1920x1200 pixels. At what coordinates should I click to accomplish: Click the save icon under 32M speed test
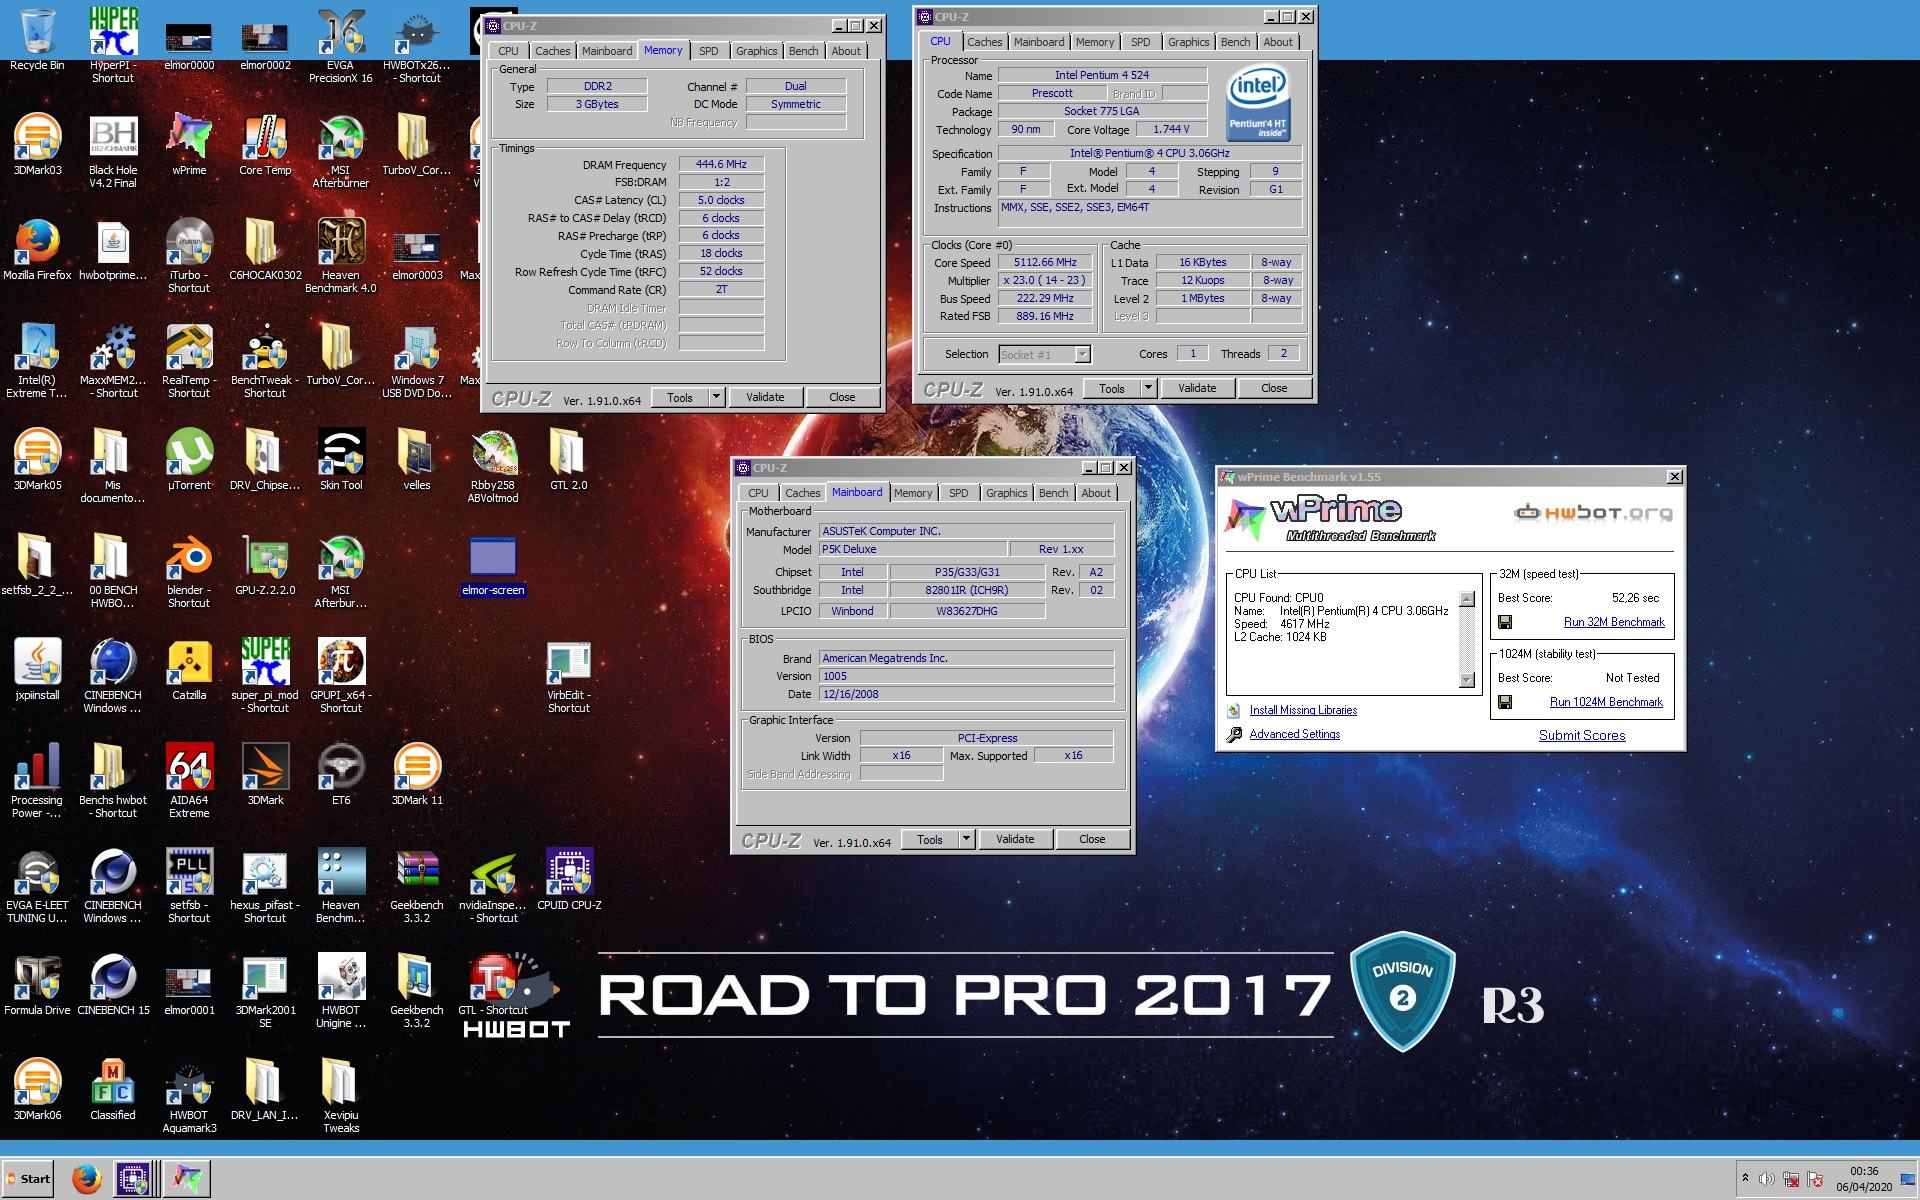click(1505, 622)
